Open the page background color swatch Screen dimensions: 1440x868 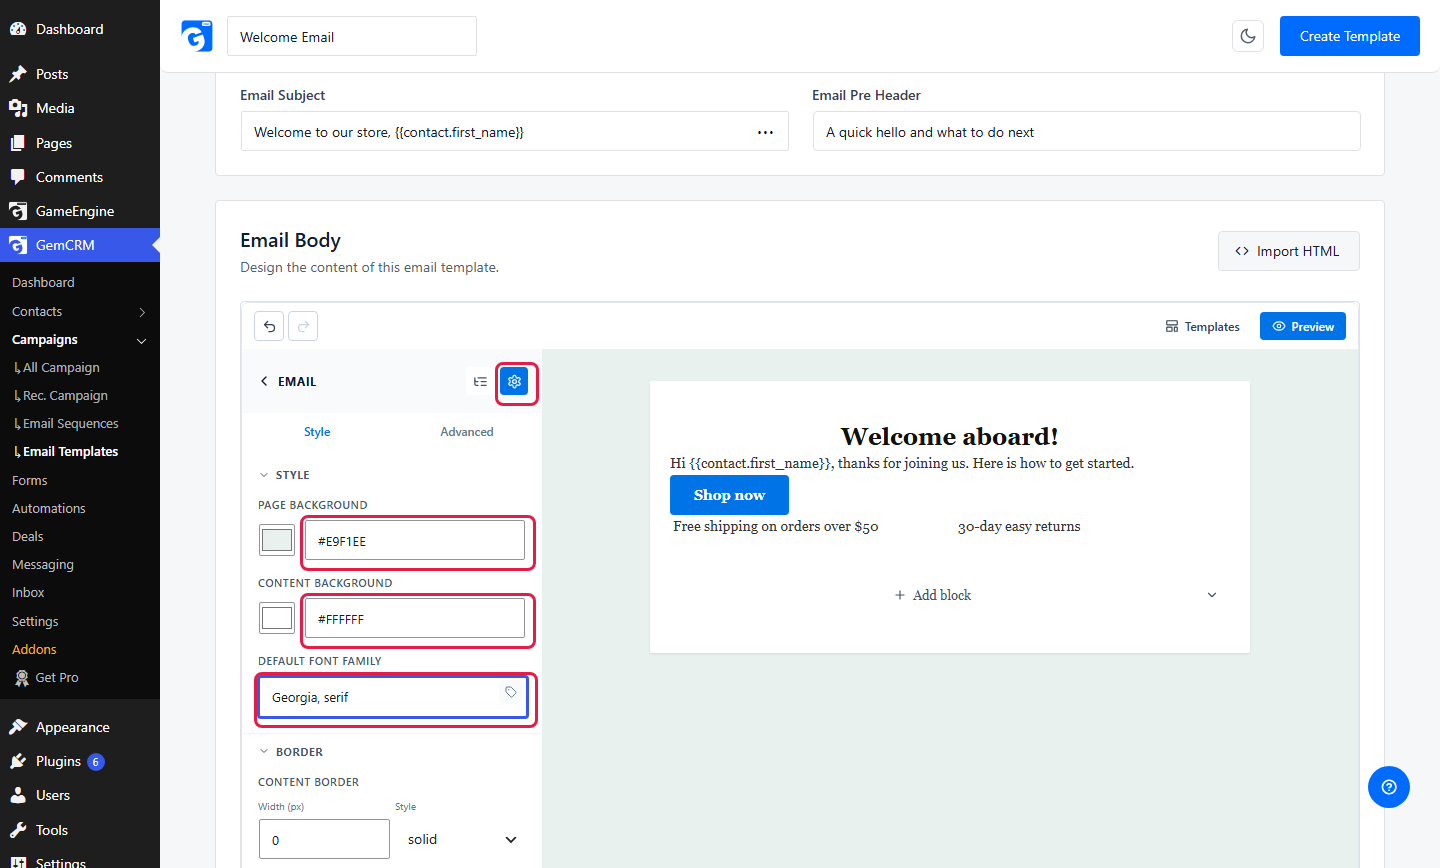click(277, 541)
